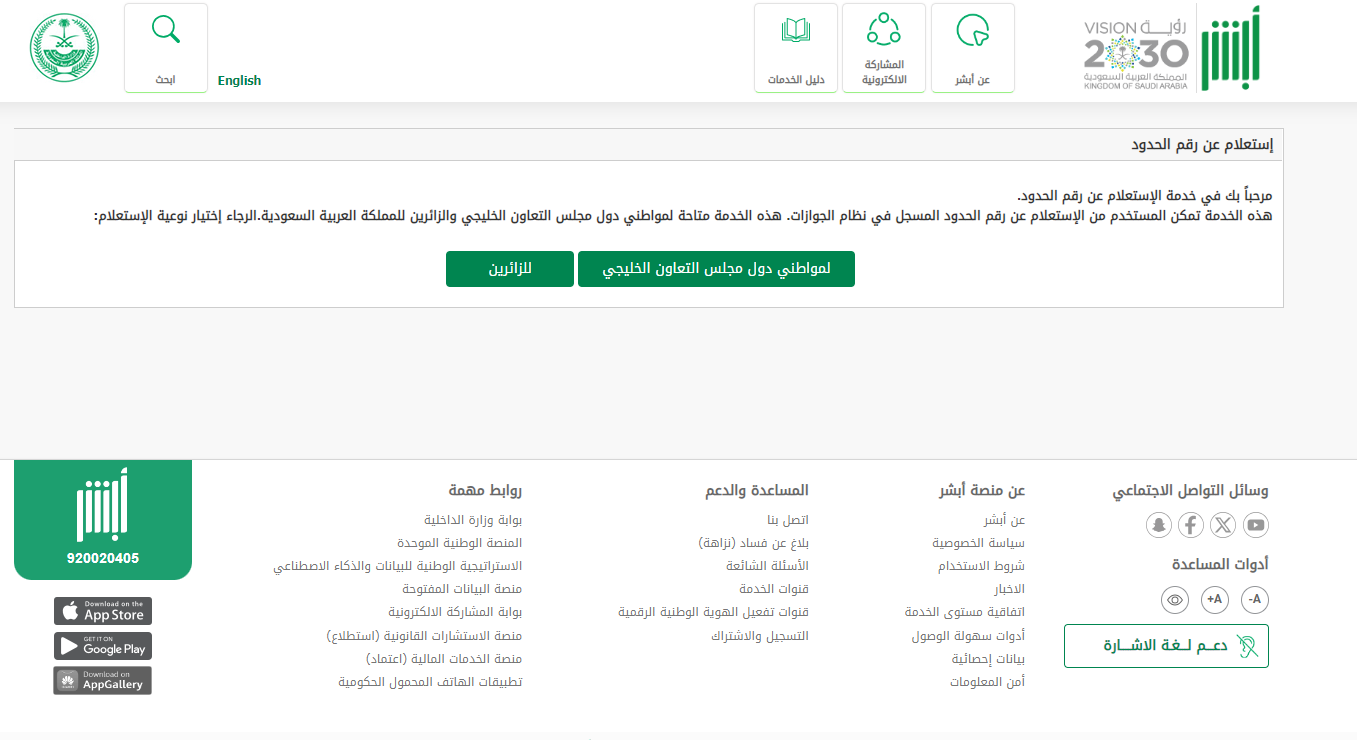Switch site language to English
1357x740 pixels.
(239, 81)
